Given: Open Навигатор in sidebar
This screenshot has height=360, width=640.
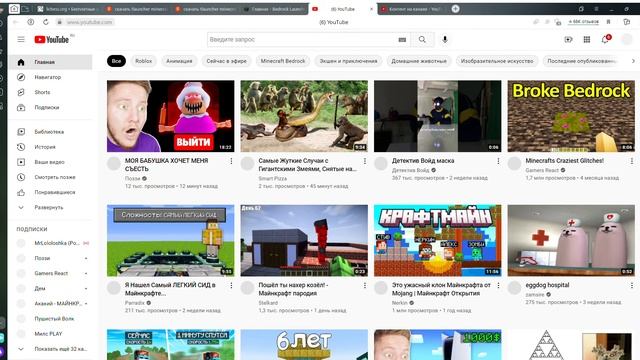Looking at the screenshot, I should point(51,77).
